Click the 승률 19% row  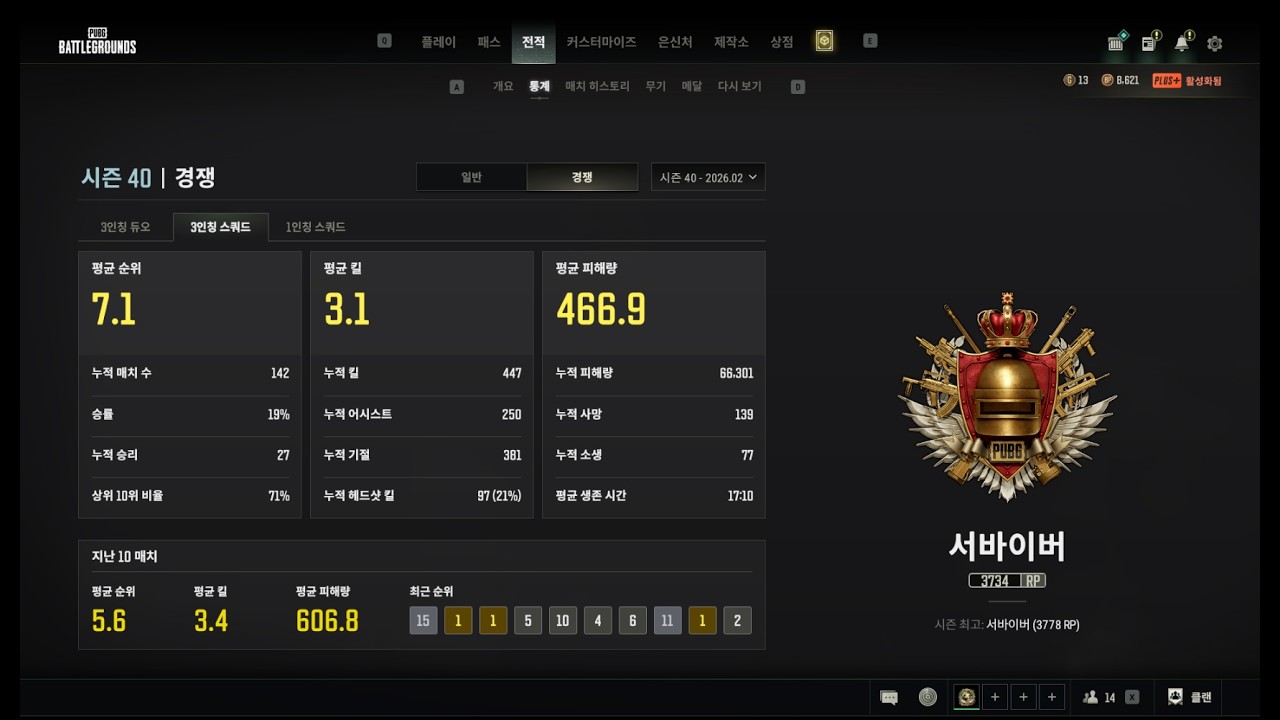click(190, 414)
